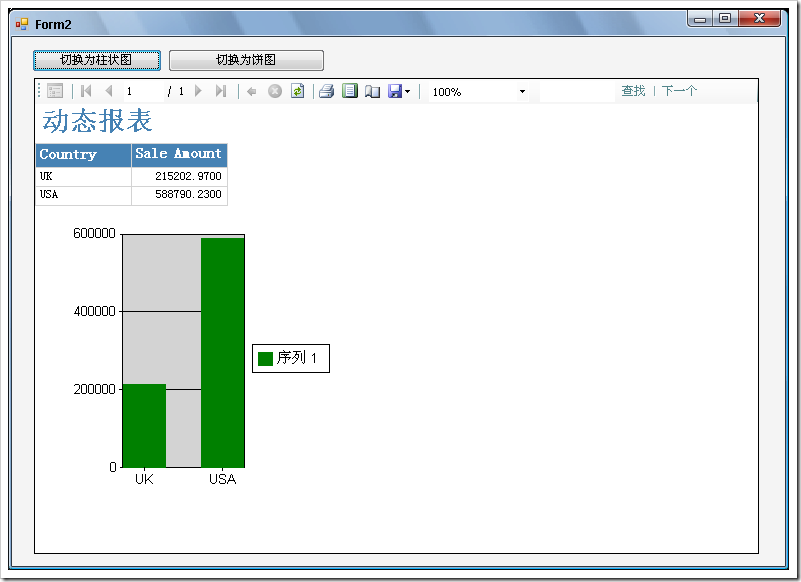801x582 pixels.
Task: Expand export format dropdown arrow
Action: [407, 91]
